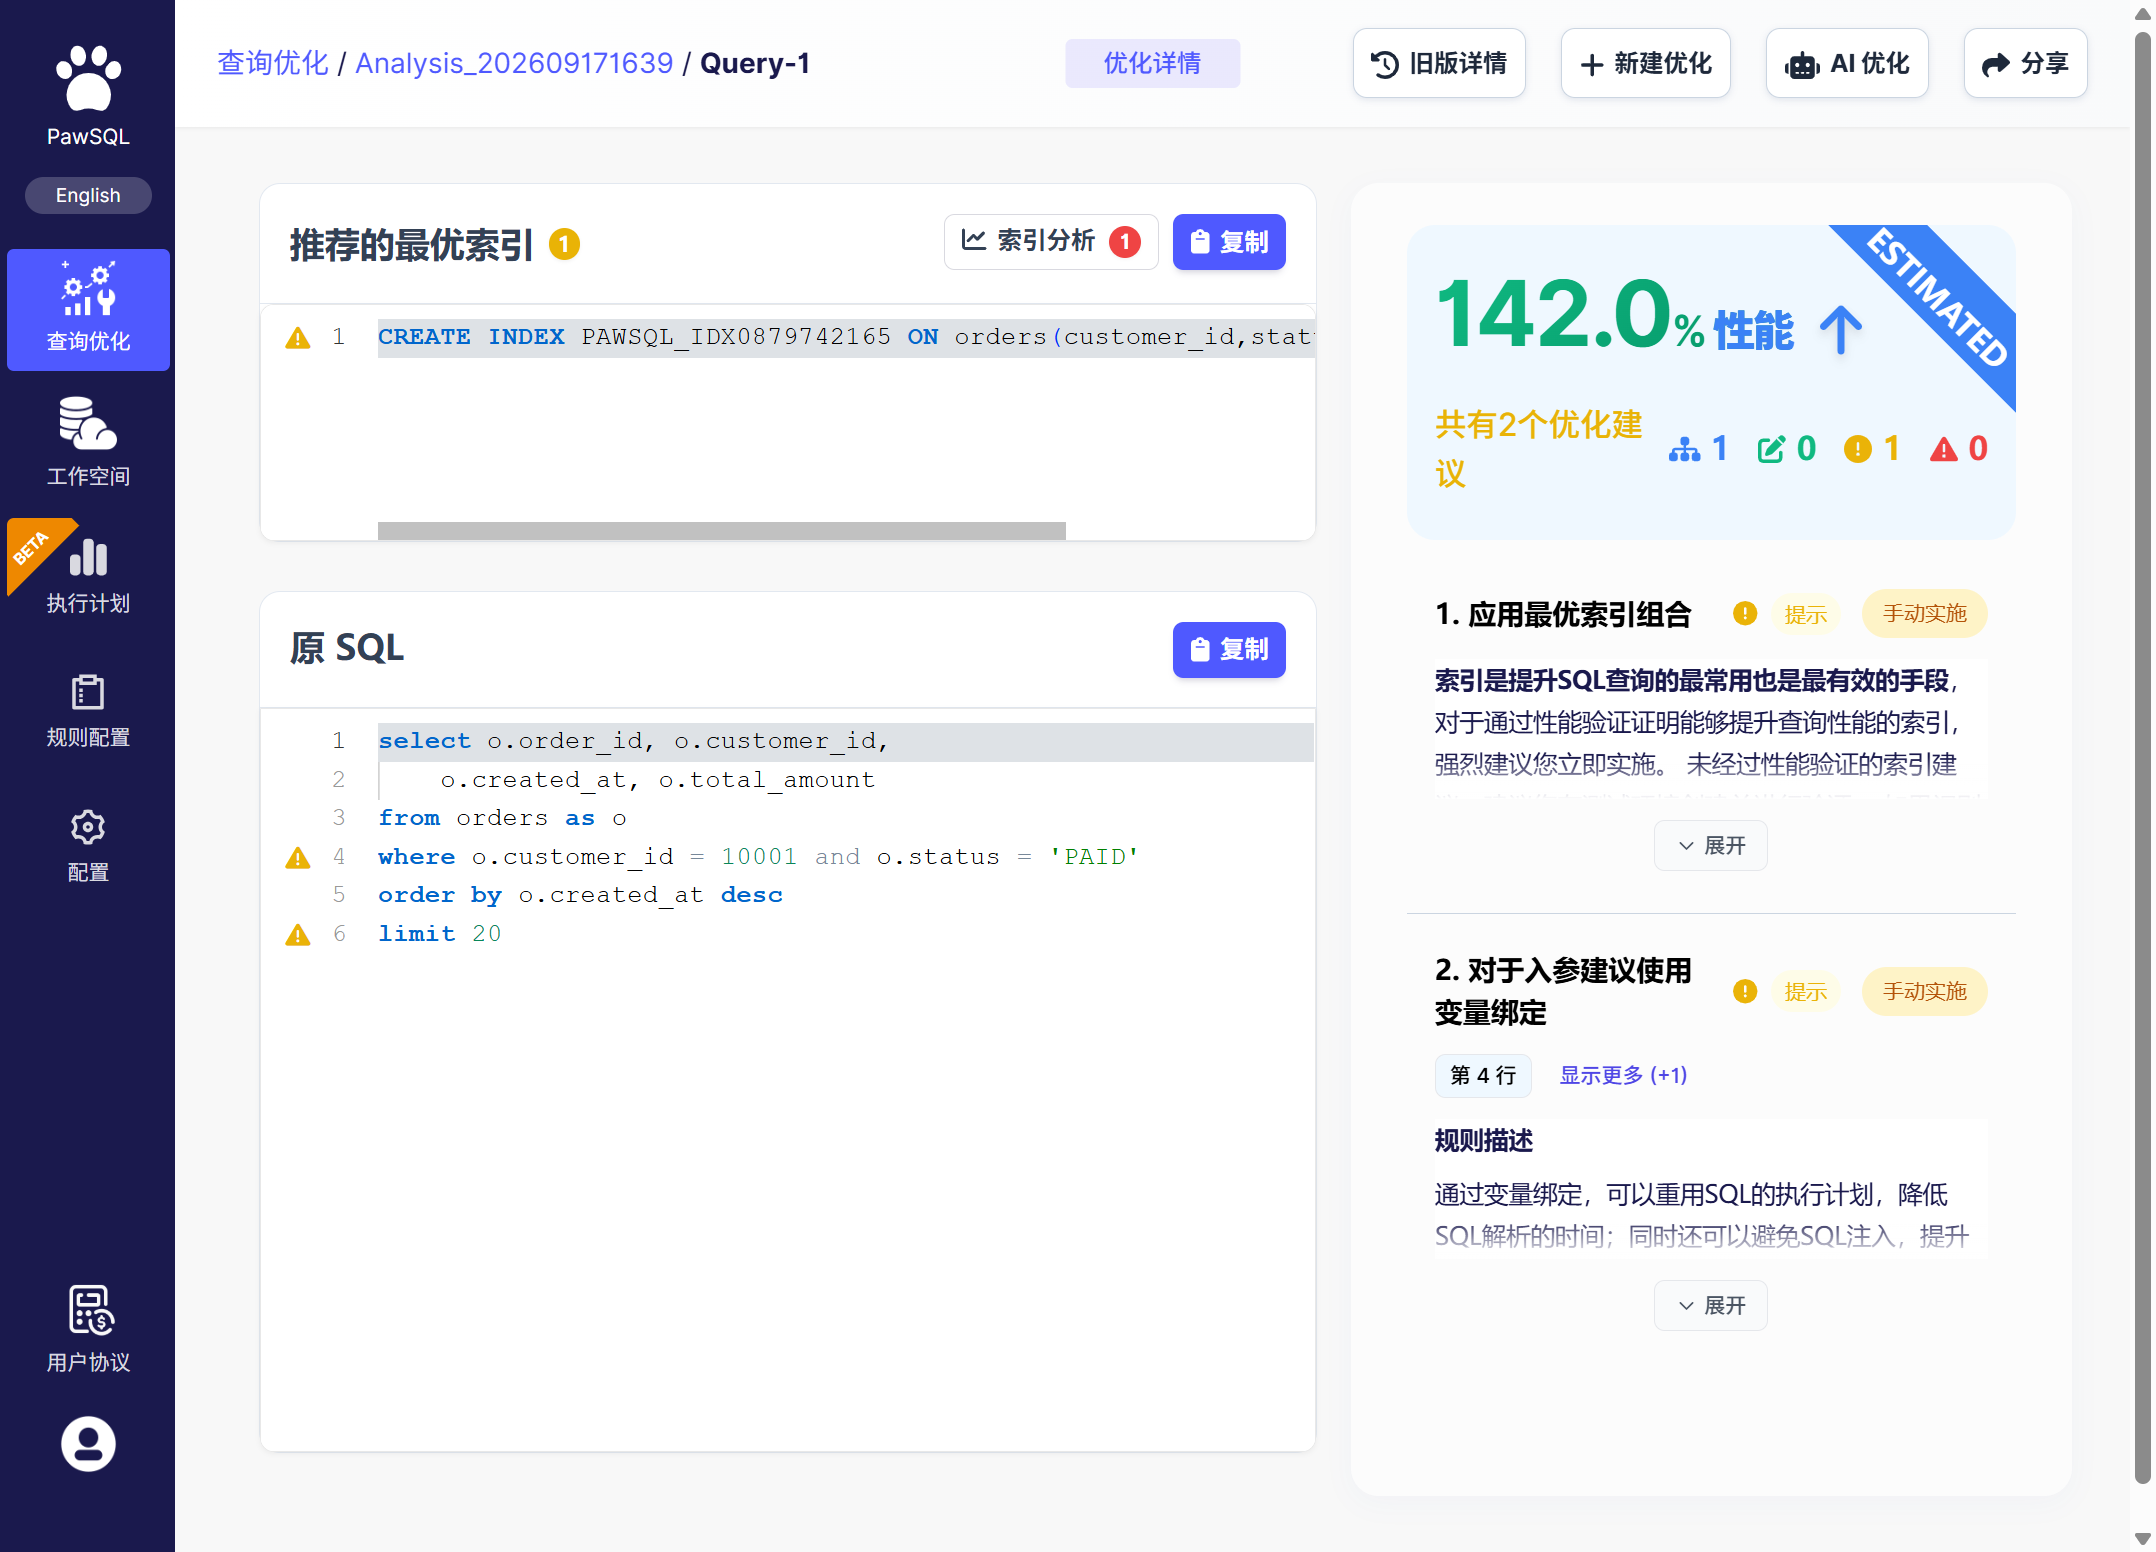Click the 'from orders as o' line
2156x1552 pixels.
(x=502, y=818)
